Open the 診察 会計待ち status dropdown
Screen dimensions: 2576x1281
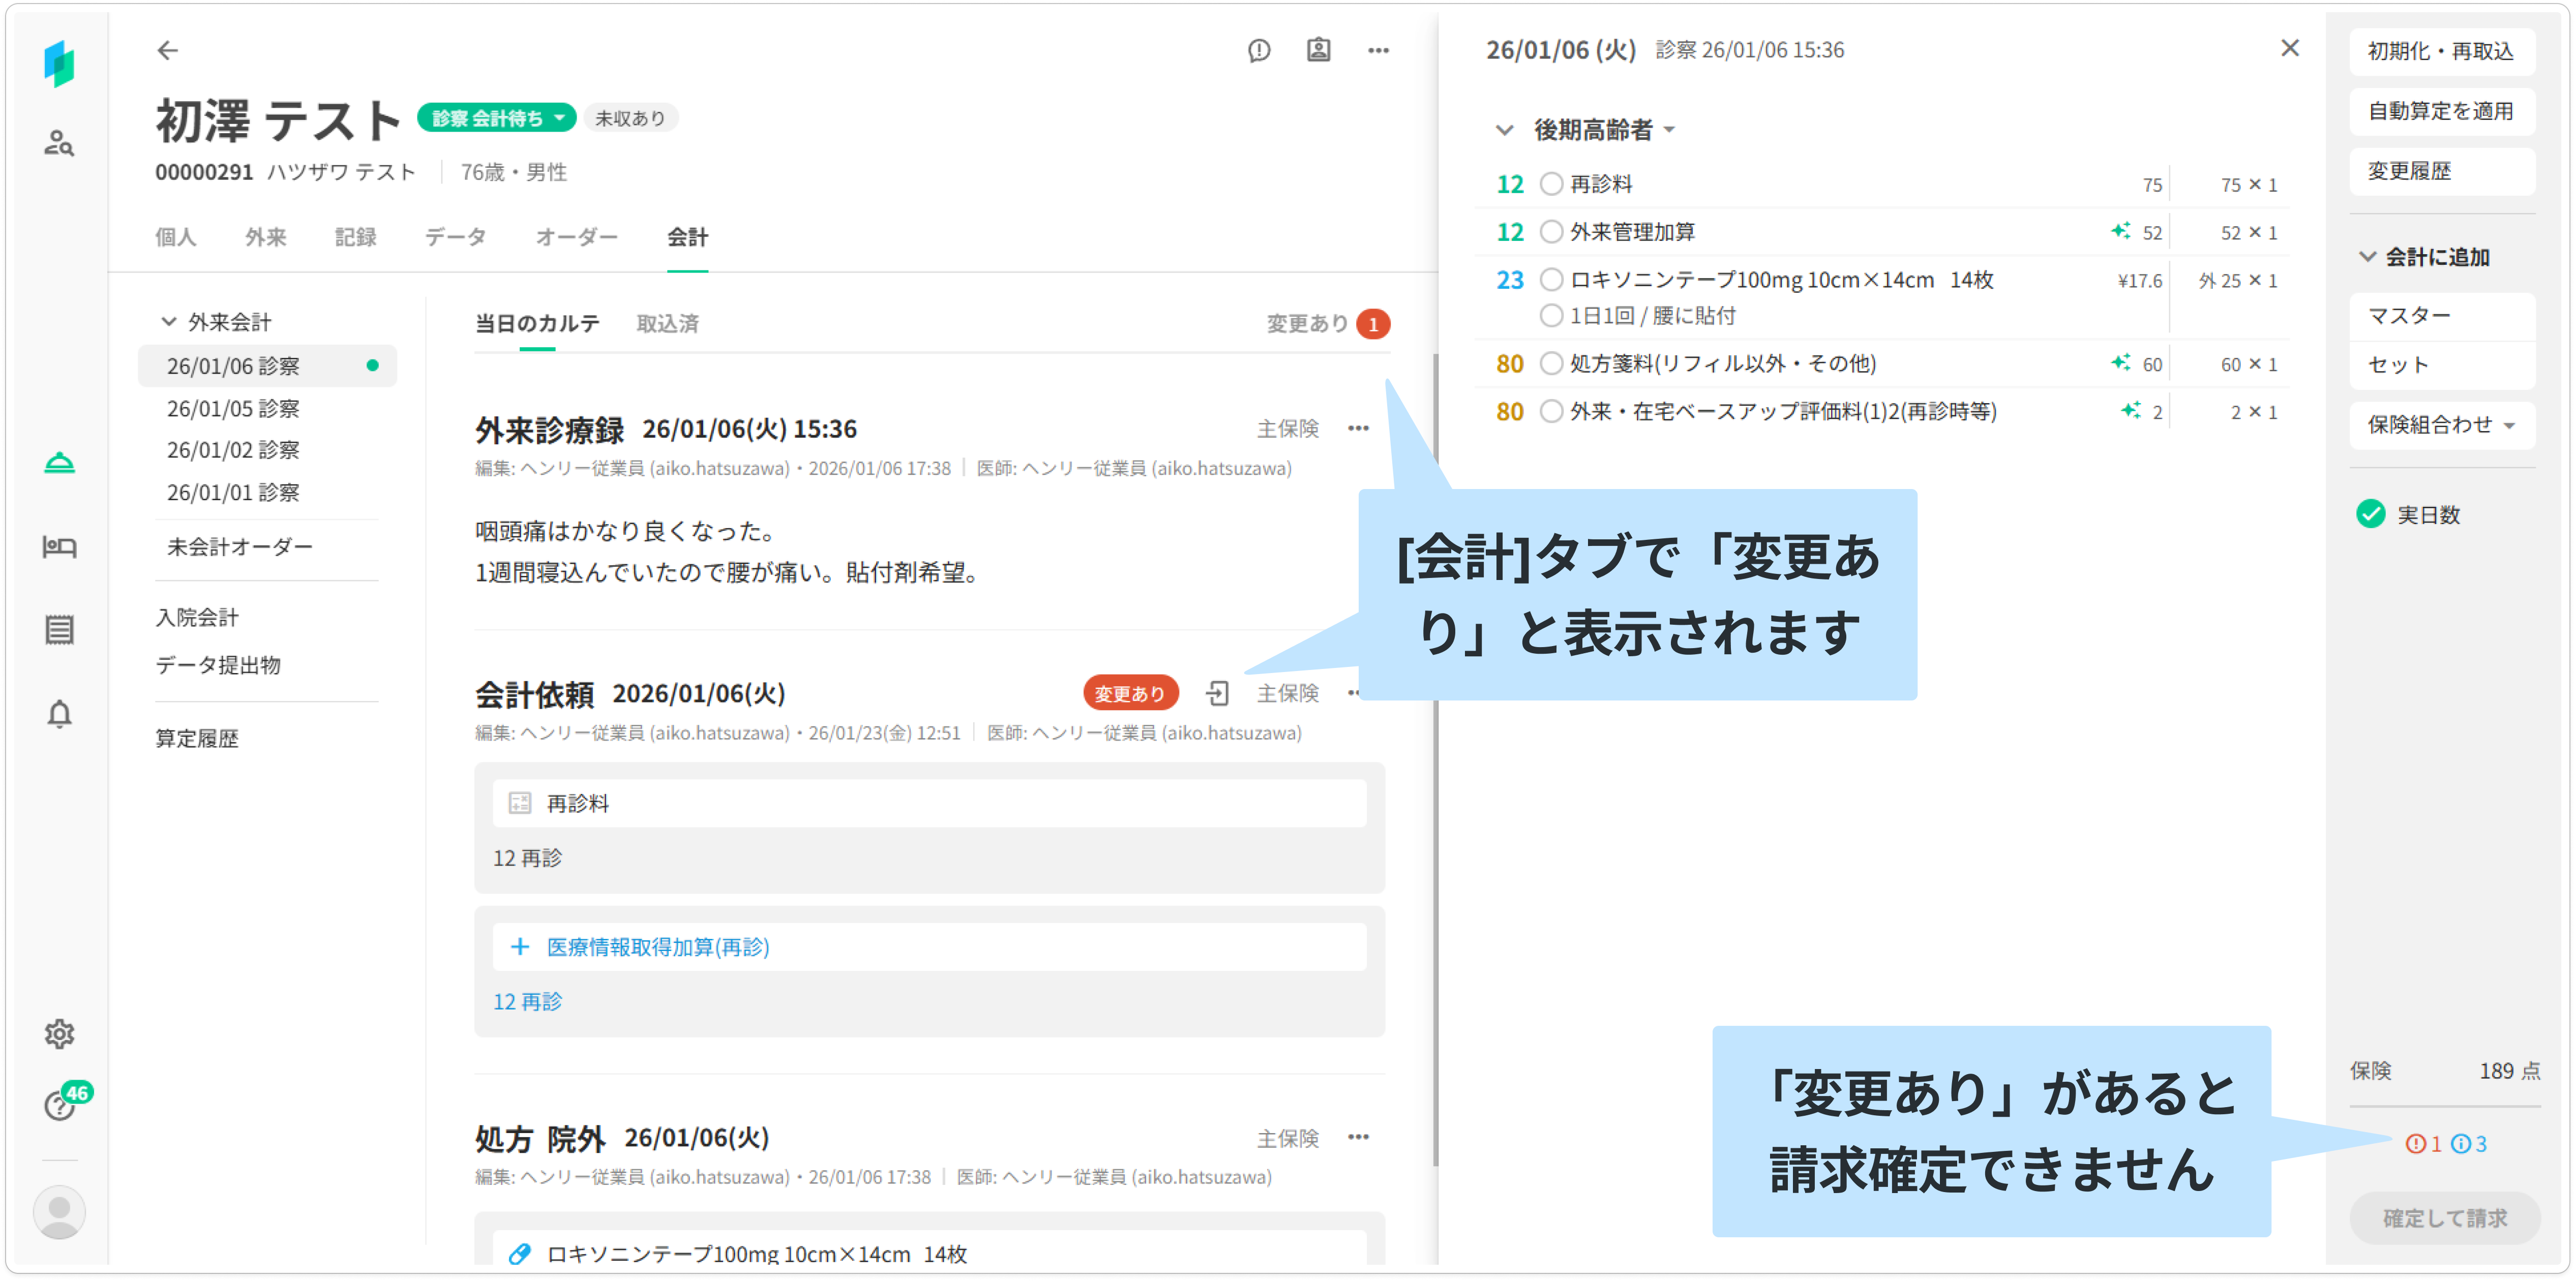[x=497, y=118]
